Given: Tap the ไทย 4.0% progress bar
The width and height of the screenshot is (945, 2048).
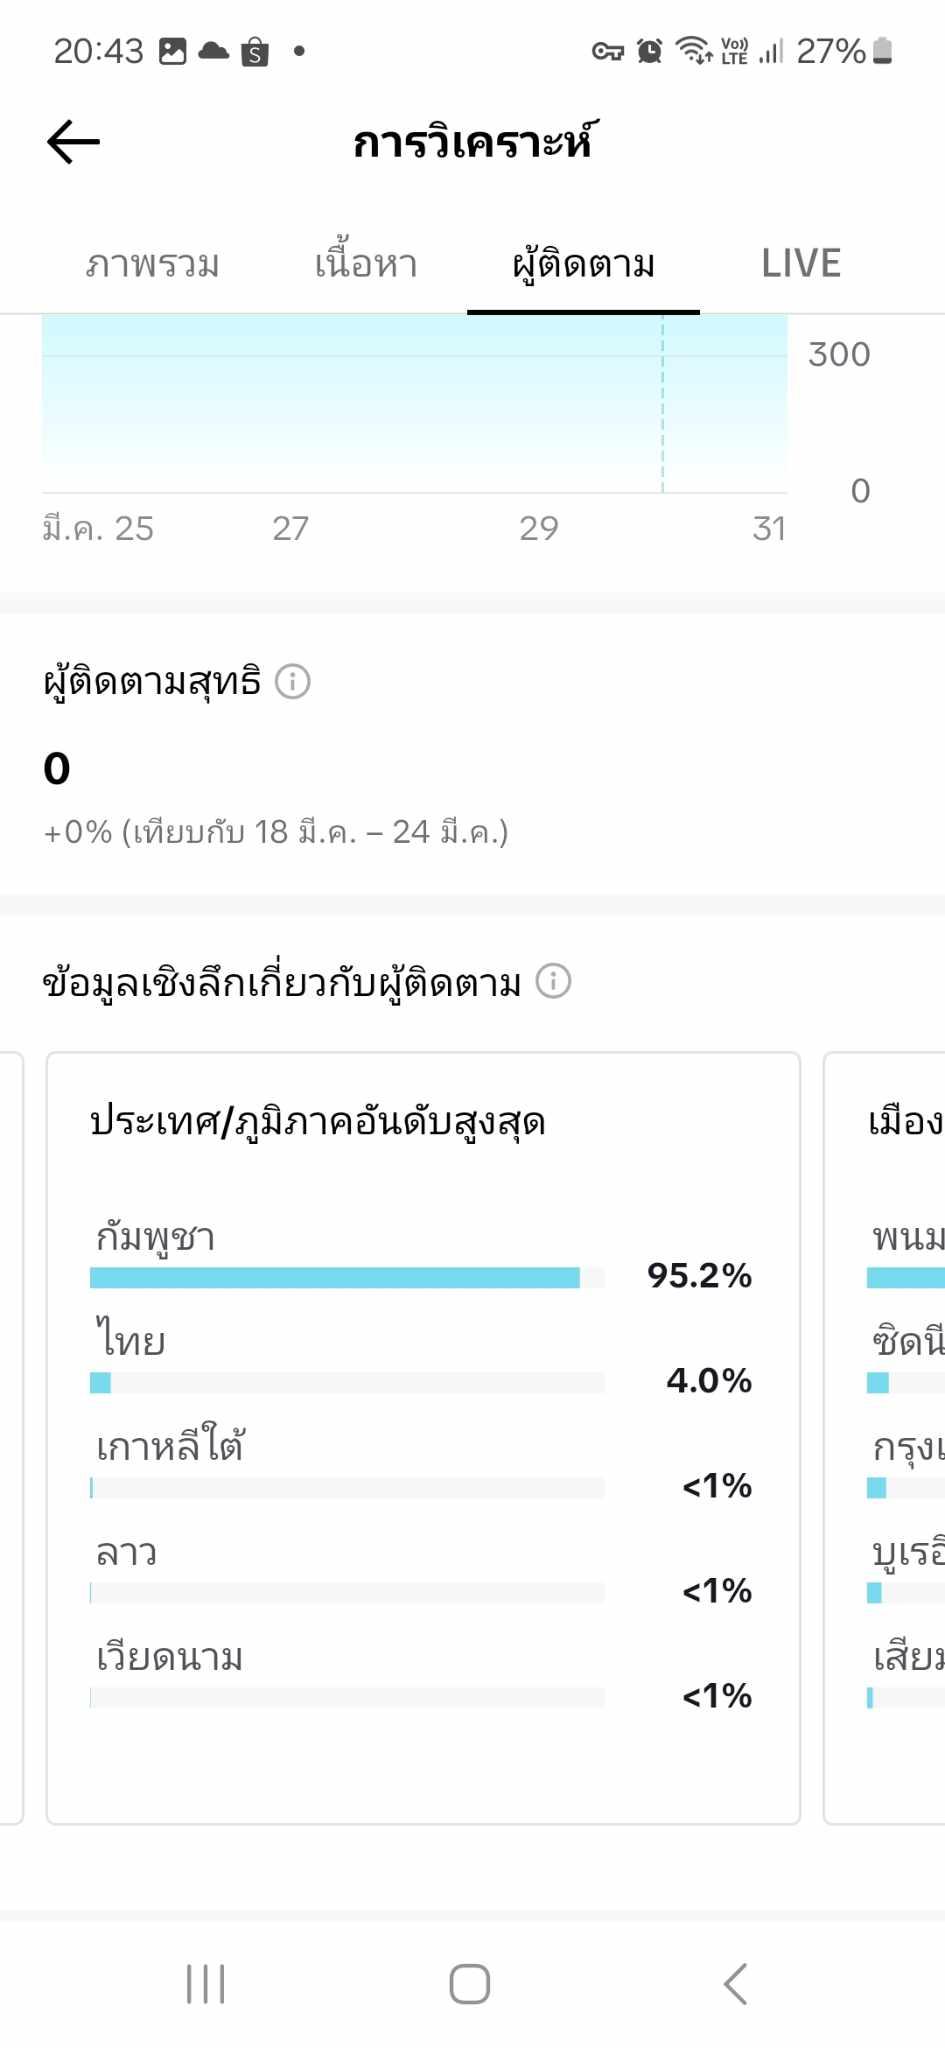Looking at the screenshot, I should coord(346,1382).
